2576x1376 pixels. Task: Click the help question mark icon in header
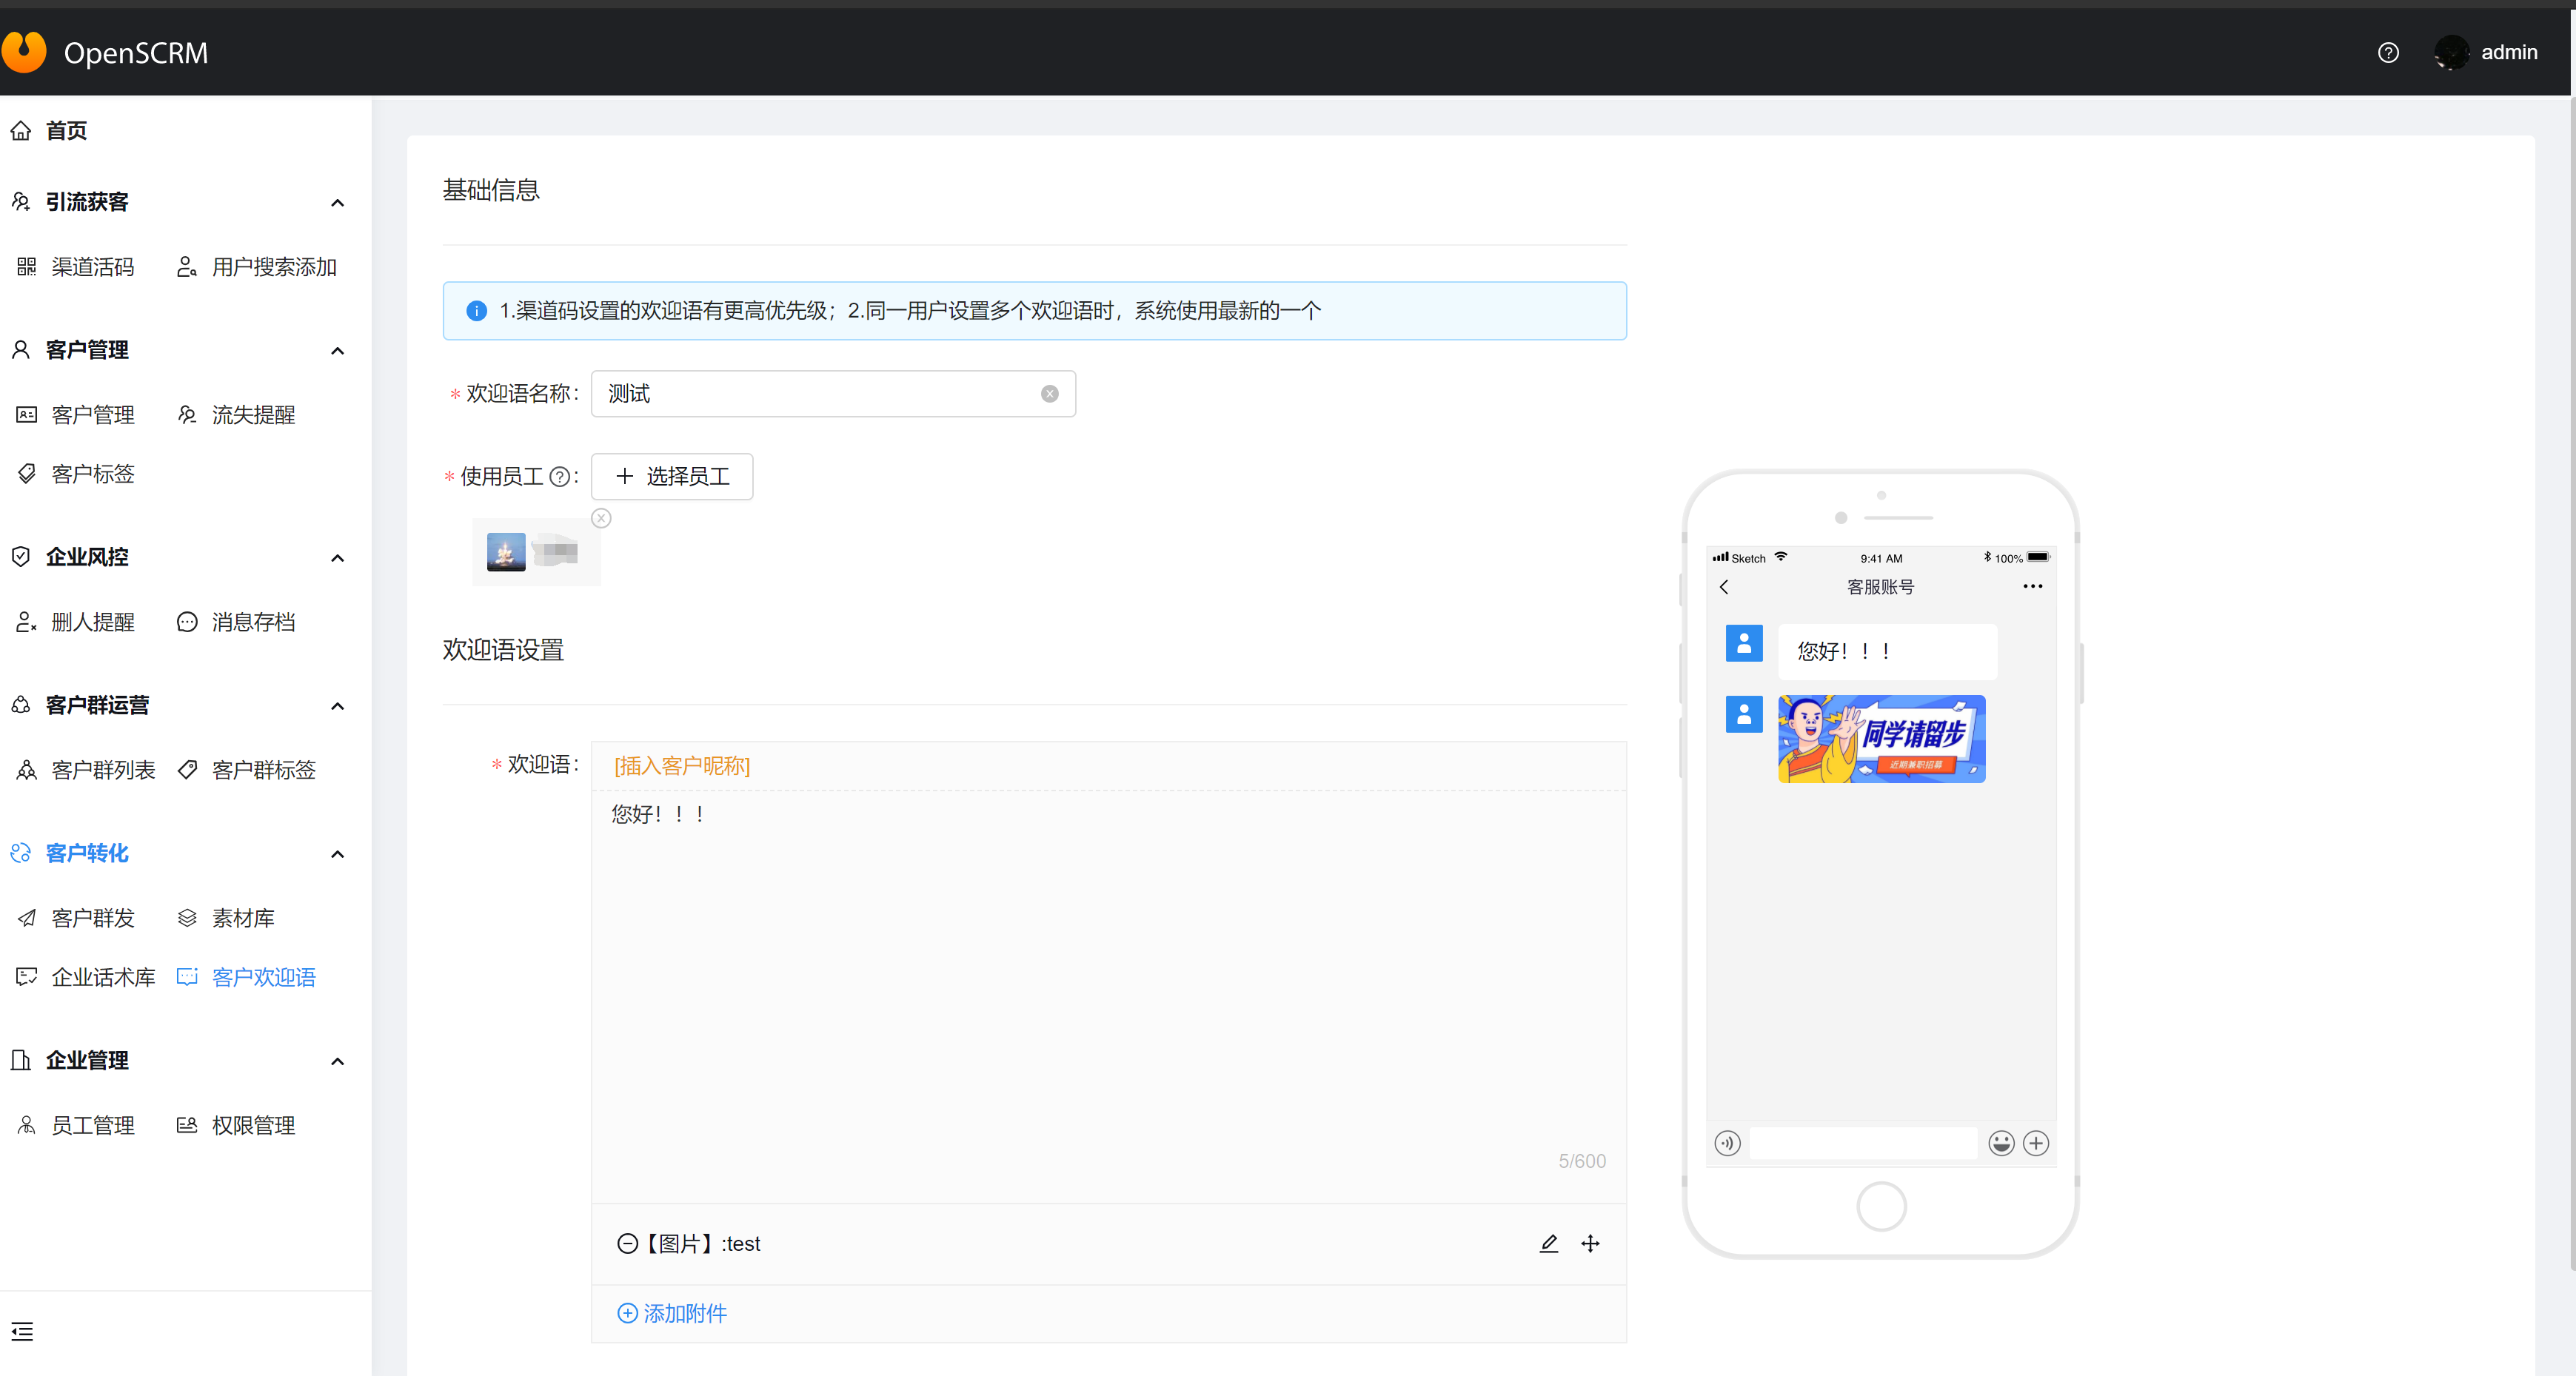pos(2388,53)
